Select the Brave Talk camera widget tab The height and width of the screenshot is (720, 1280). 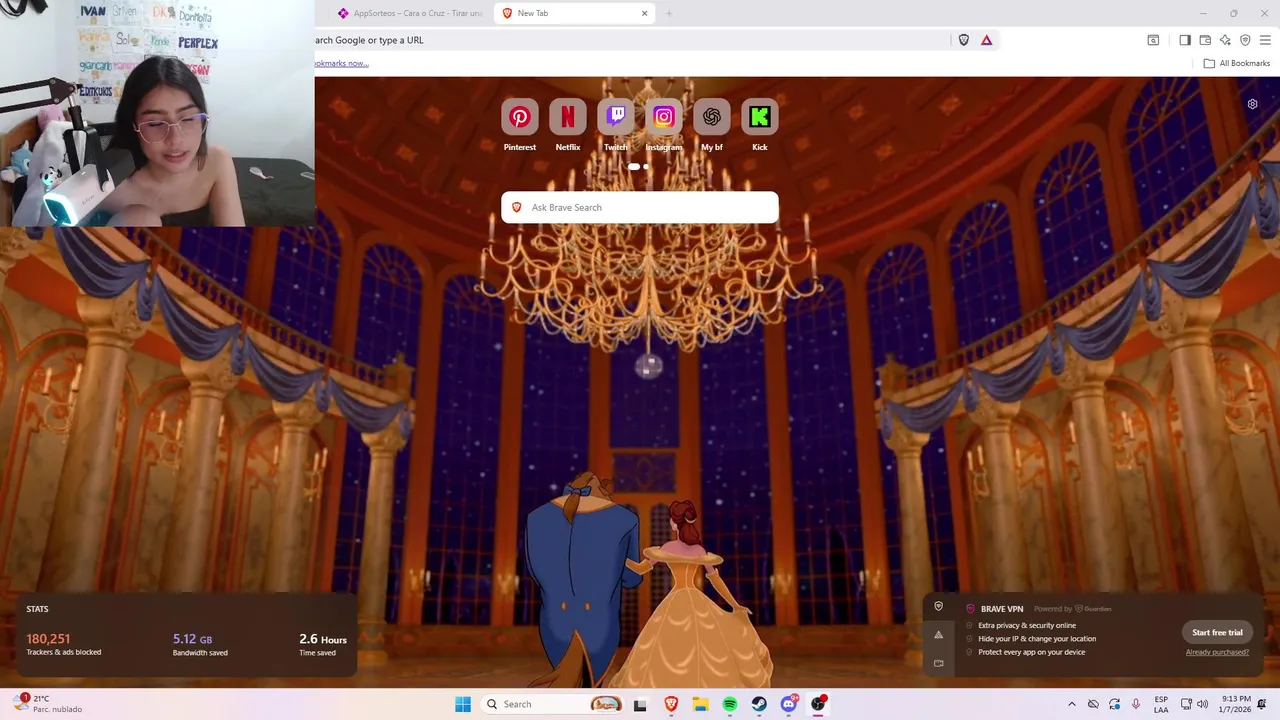coord(938,663)
